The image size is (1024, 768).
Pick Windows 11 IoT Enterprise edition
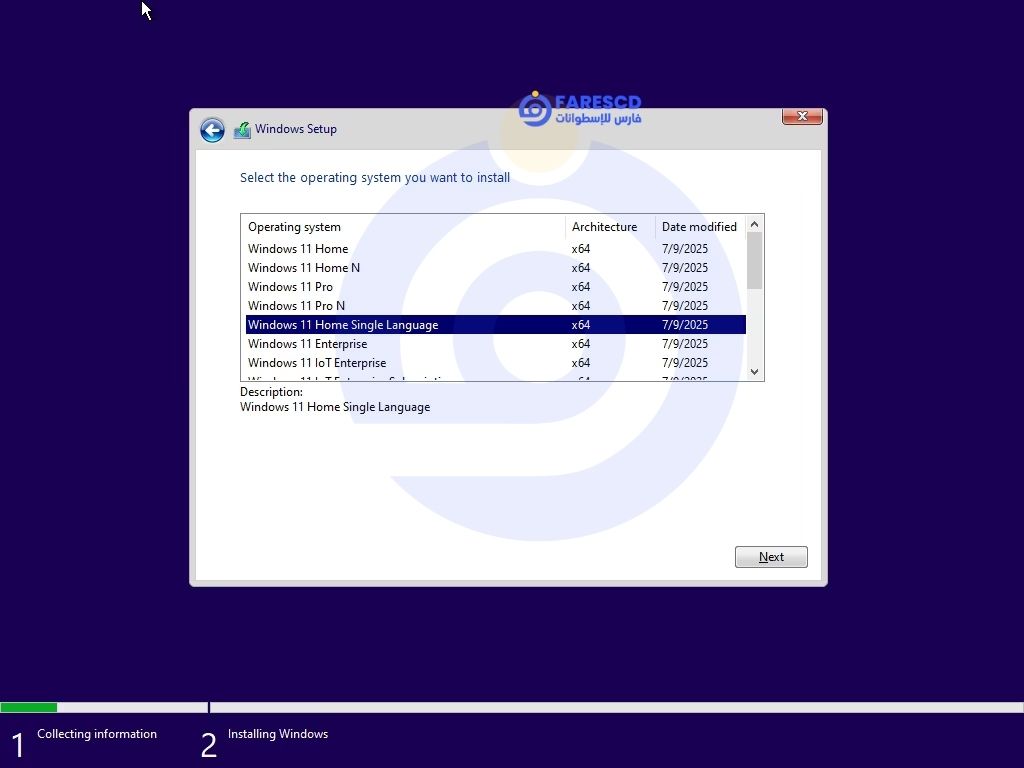pos(496,362)
